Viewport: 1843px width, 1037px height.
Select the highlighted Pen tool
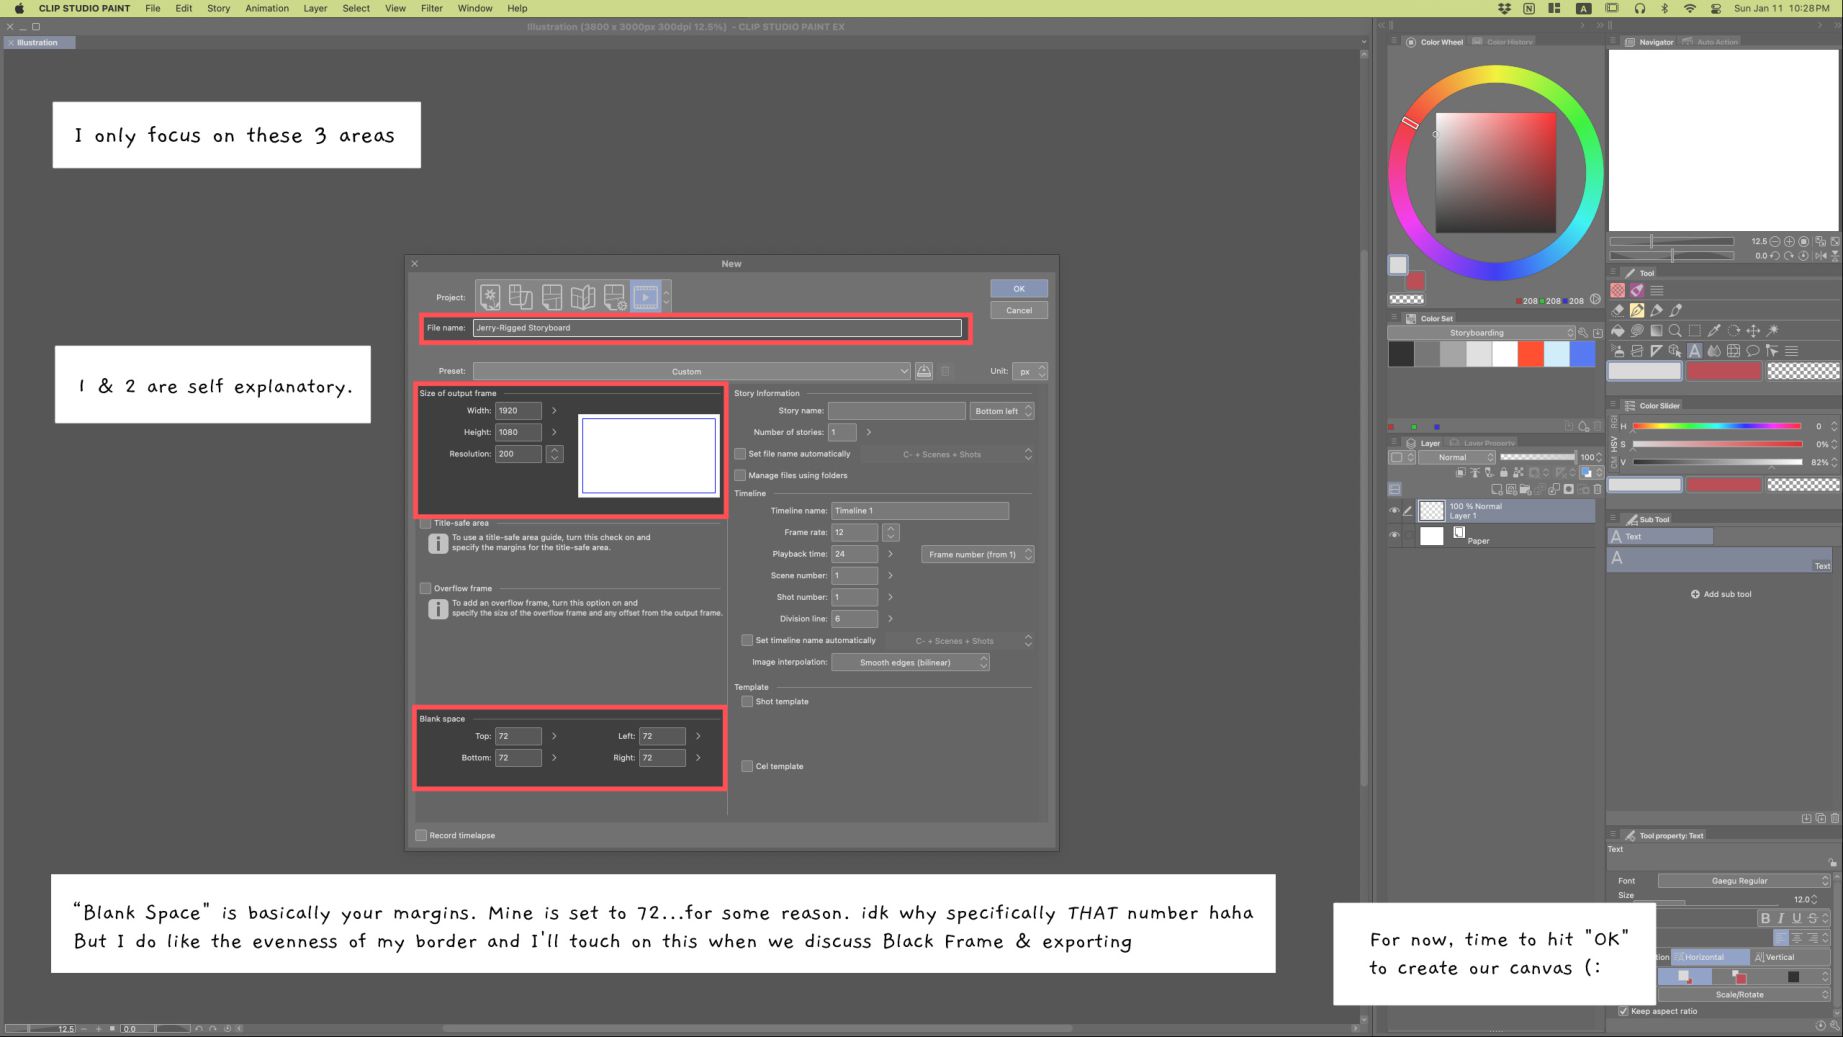(x=1637, y=310)
